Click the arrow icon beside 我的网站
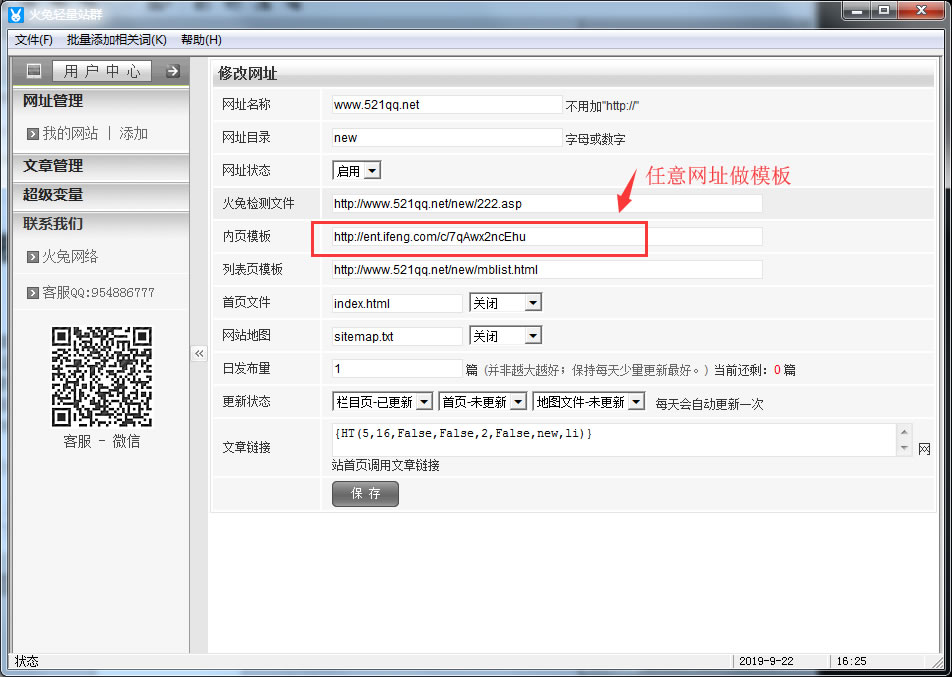 [x=33, y=134]
